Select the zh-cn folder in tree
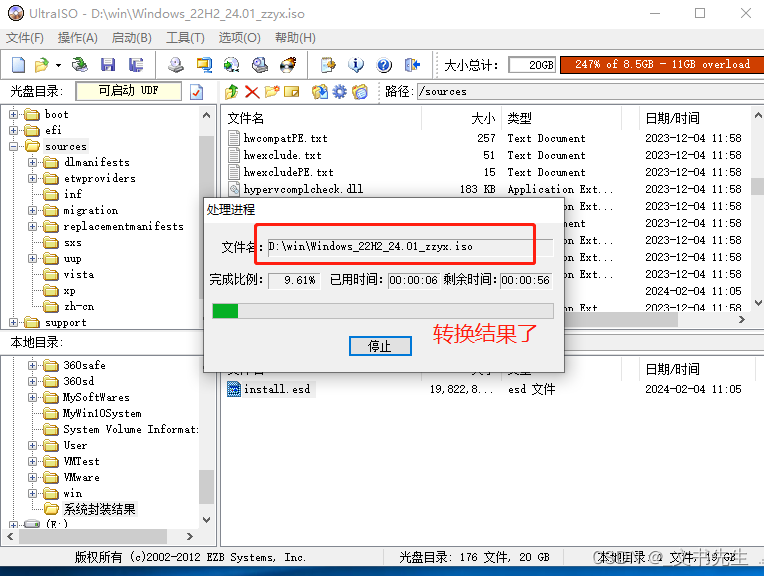Viewport: 764px width, 576px height. (79, 307)
